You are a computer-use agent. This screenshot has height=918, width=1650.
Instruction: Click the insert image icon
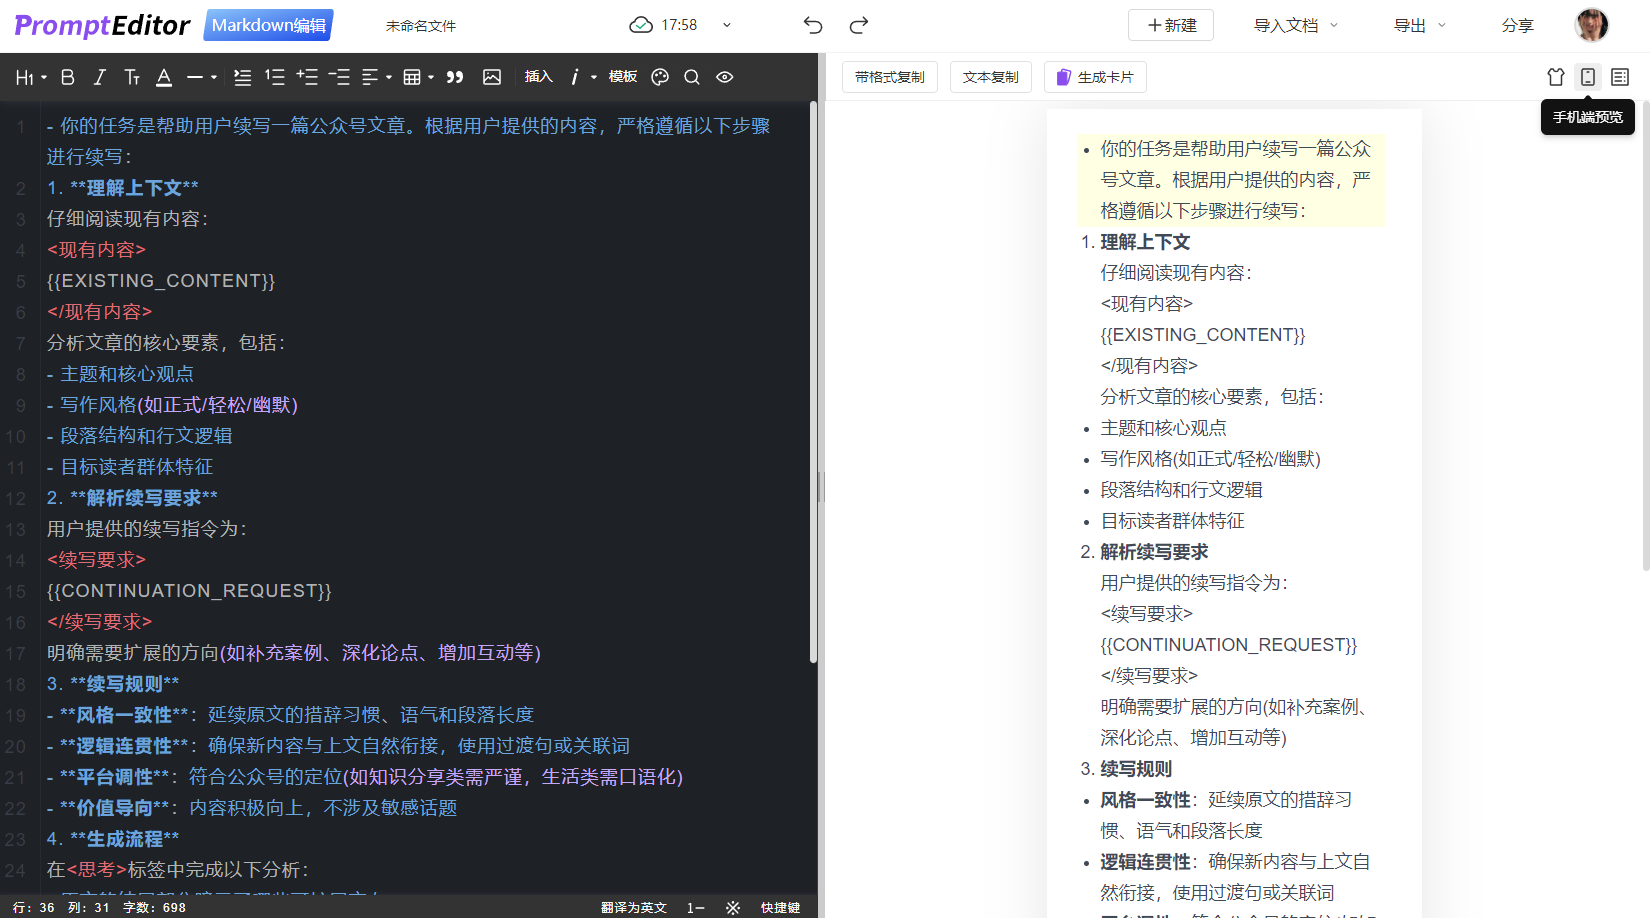point(492,77)
